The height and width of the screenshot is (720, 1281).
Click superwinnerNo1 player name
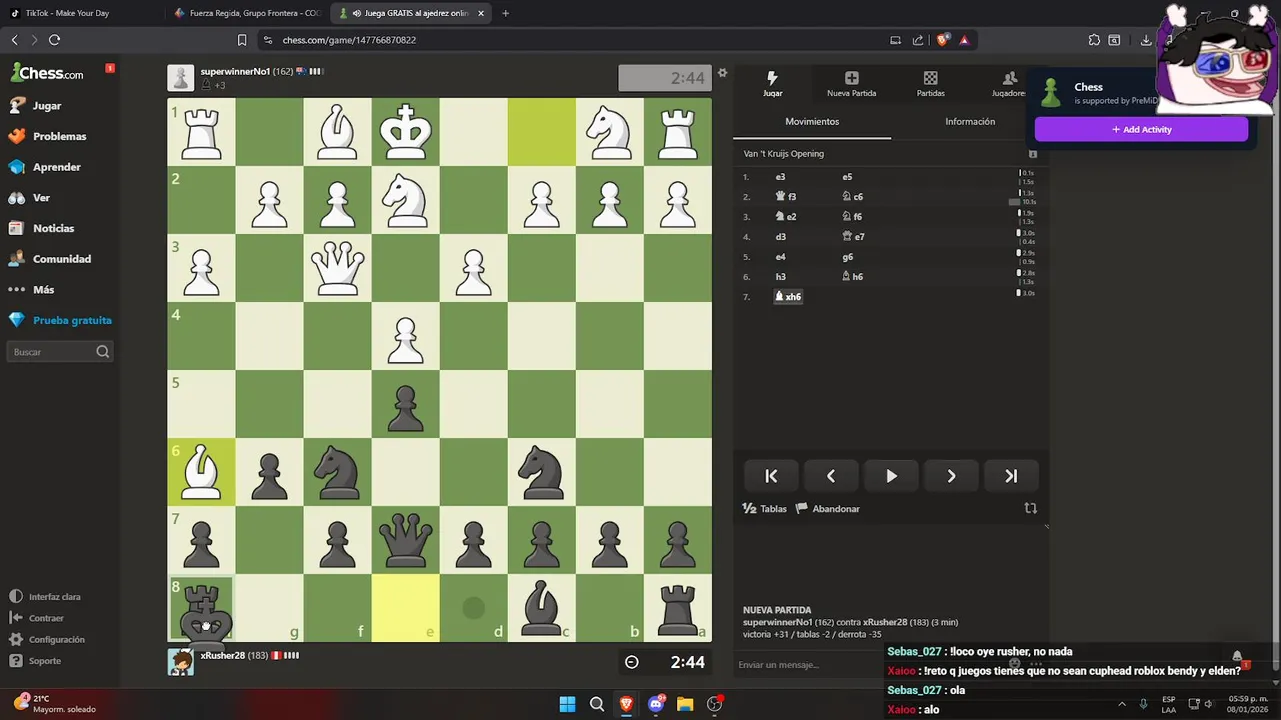pos(235,72)
